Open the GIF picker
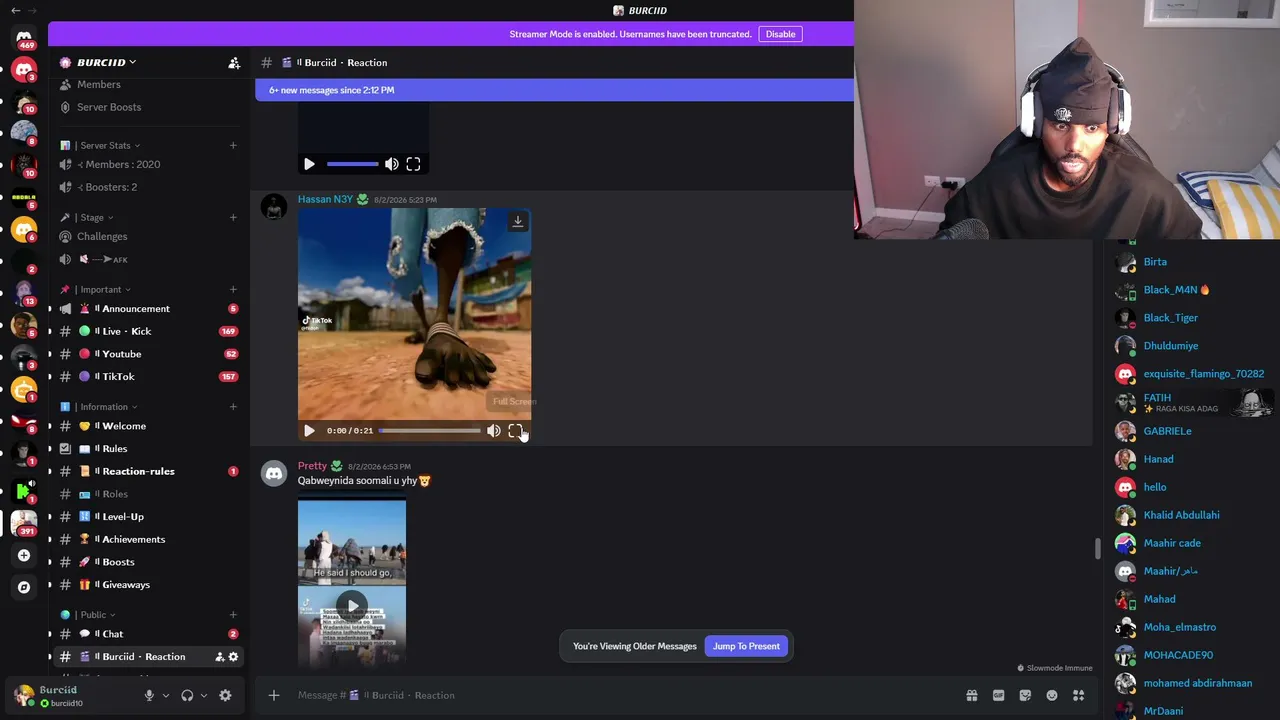Viewport: 1280px width, 720px height. tap(998, 695)
